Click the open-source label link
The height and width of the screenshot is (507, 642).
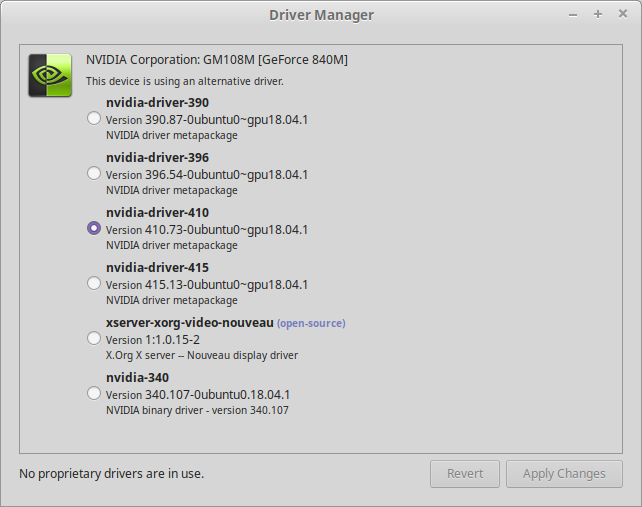click(311, 323)
